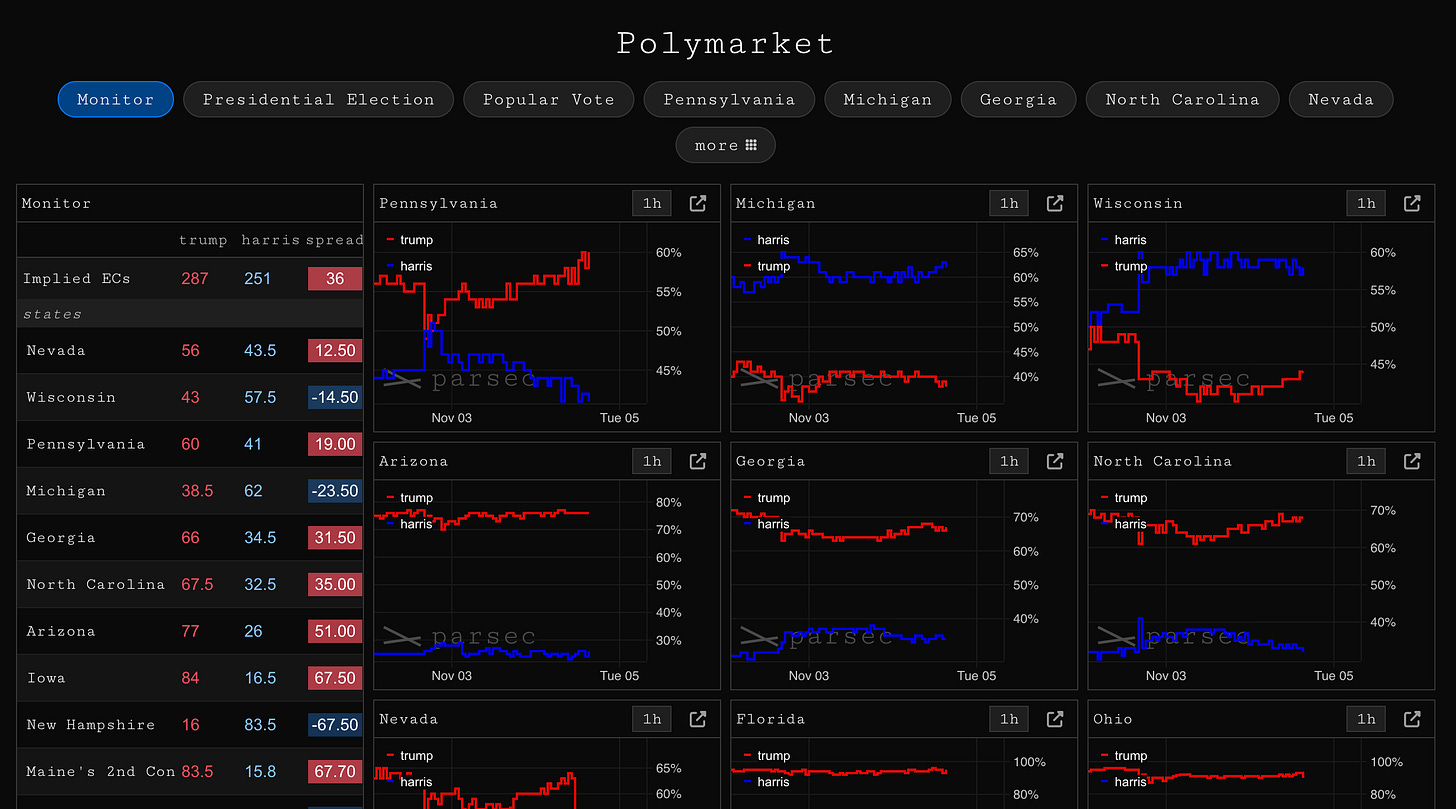The image size is (1456, 809).
Task: Toggle harris series in Michigan legend
Action: (x=767, y=240)
